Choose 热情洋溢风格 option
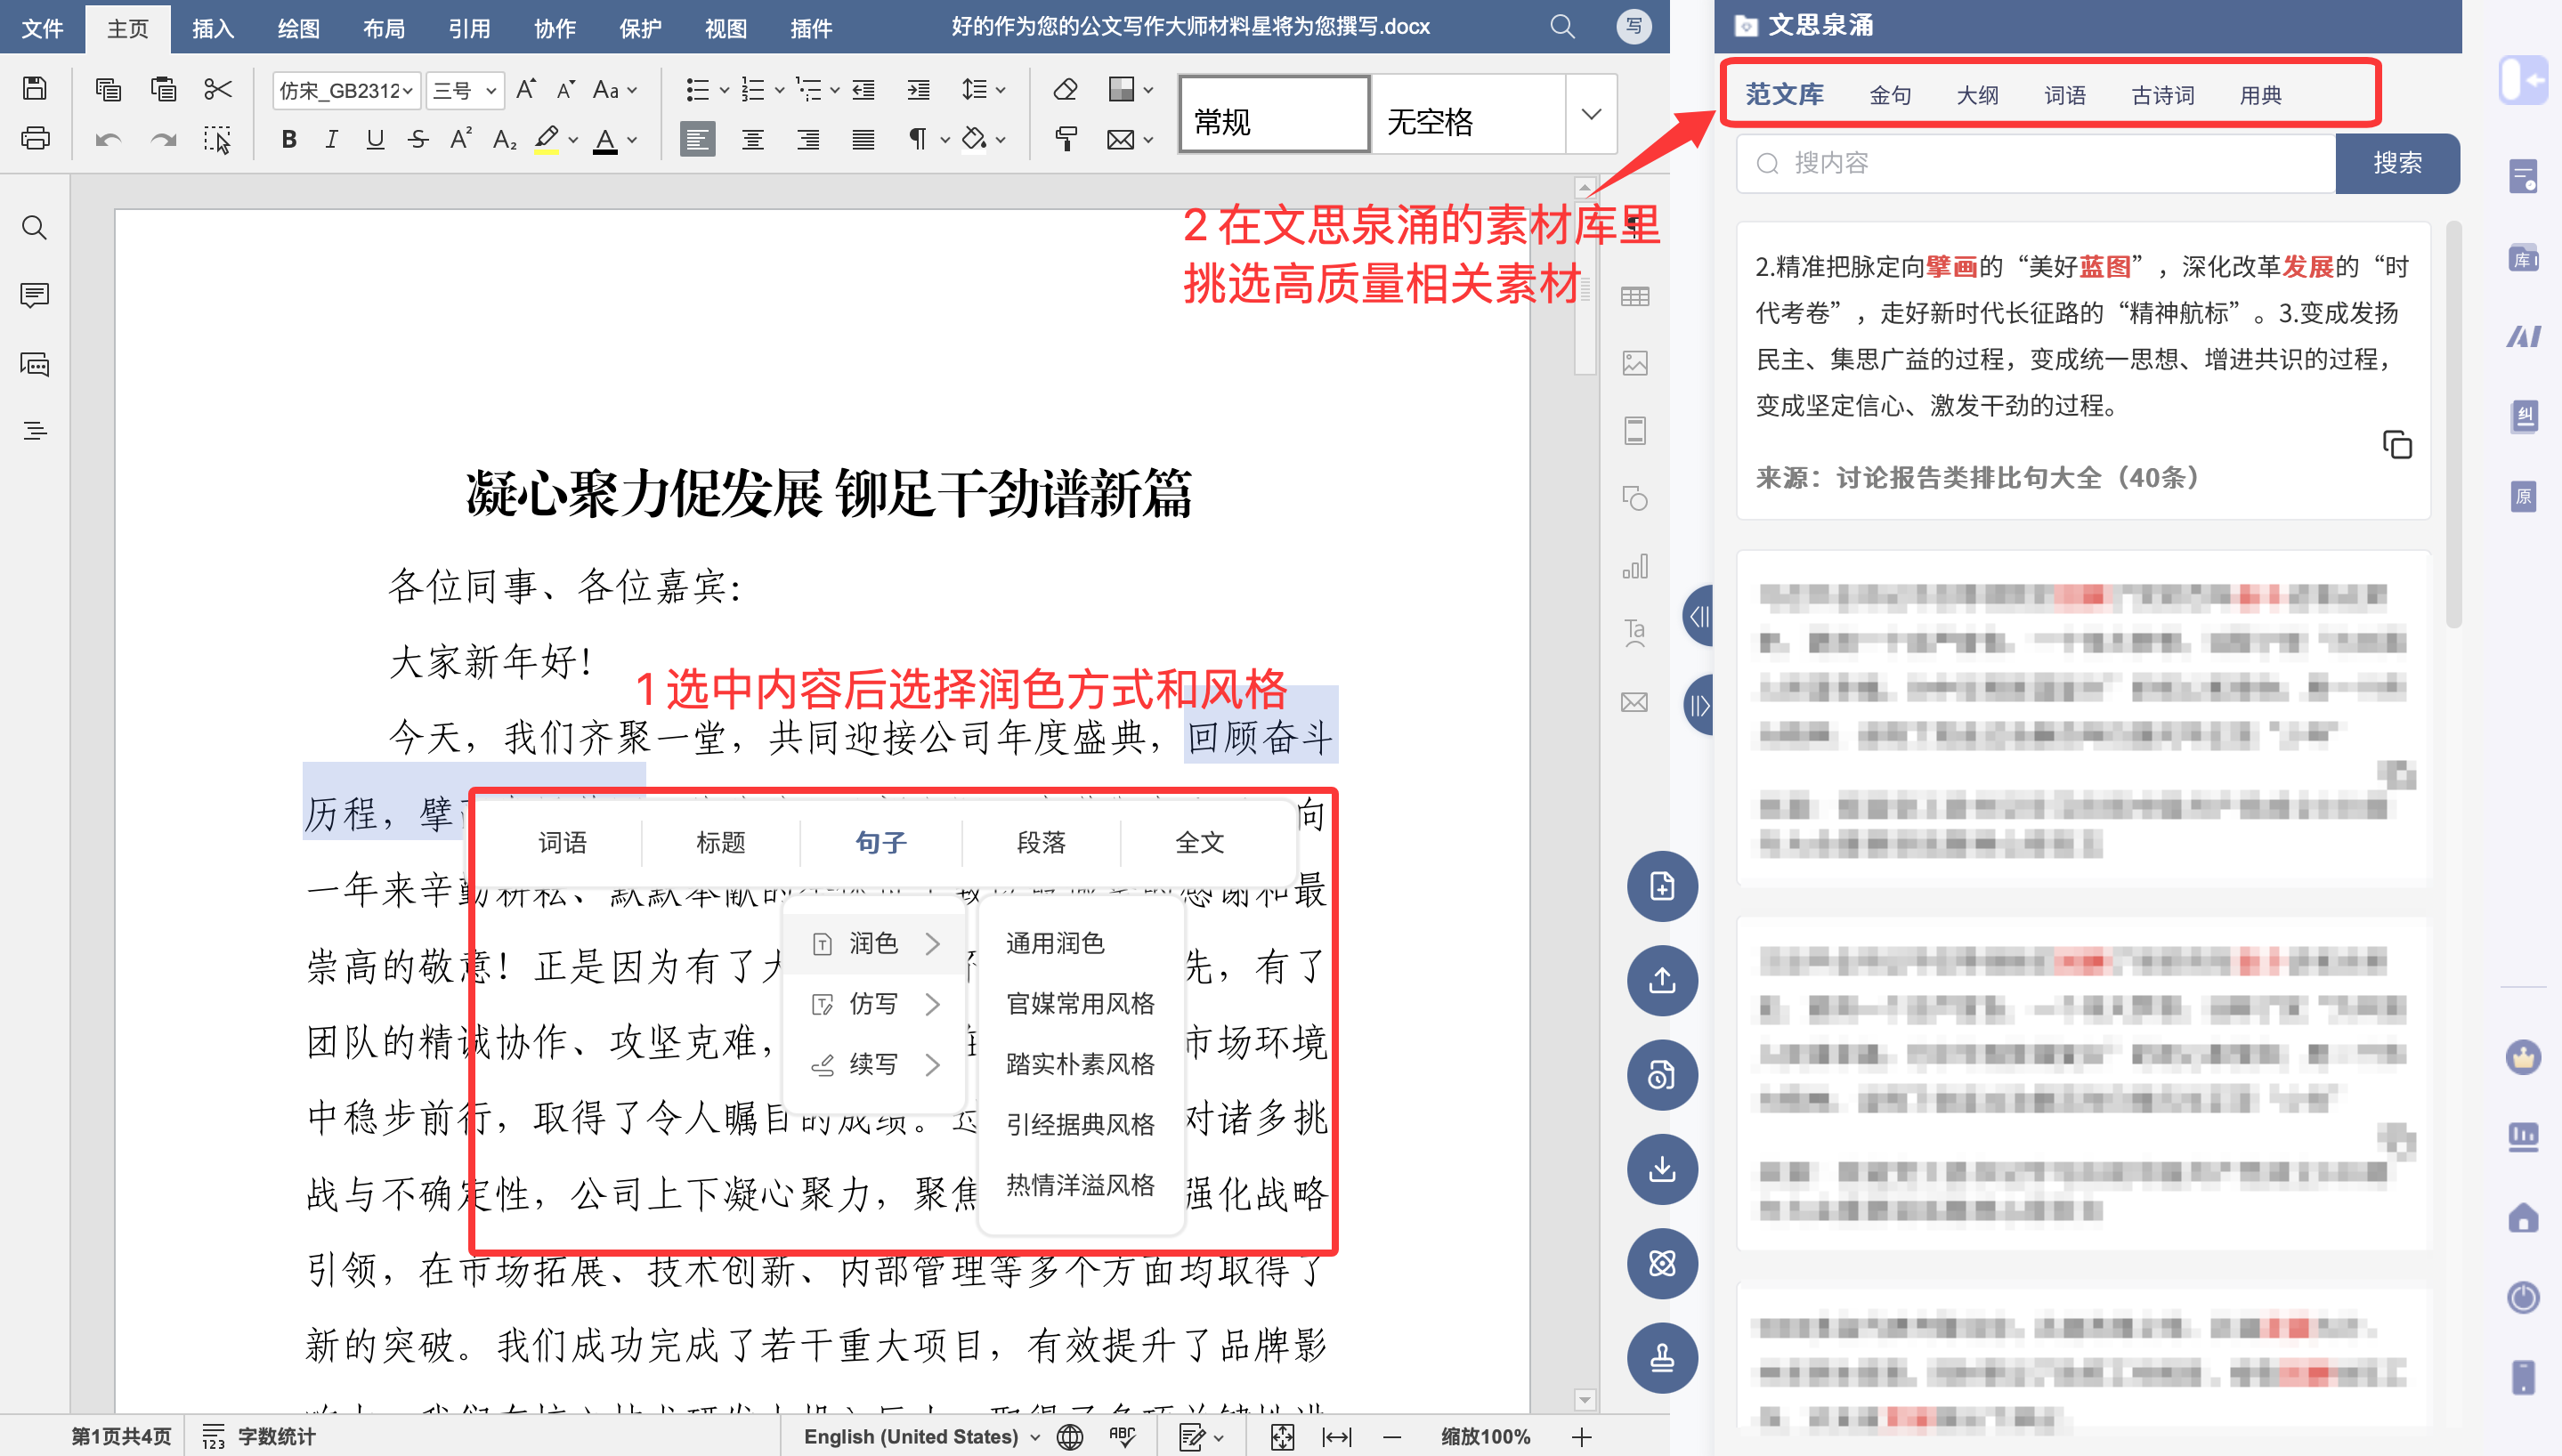2562x1456 pixels. (x=1080, y=1185)
